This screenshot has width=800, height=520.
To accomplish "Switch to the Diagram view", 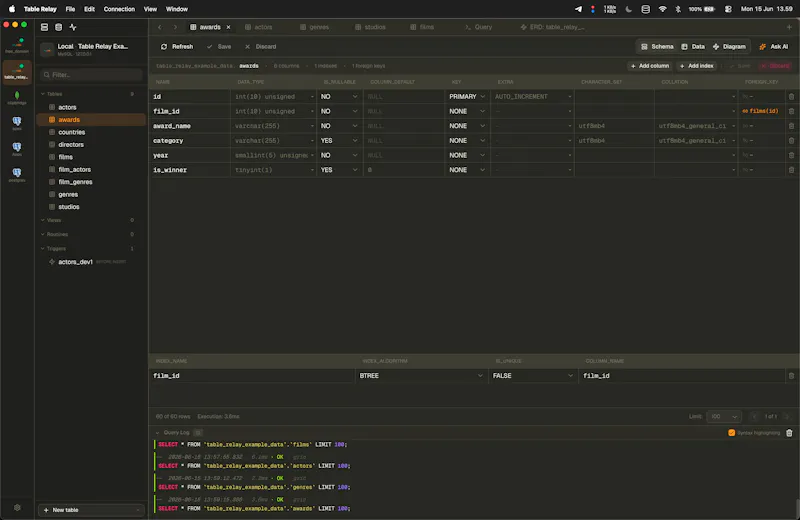I will pos(729,46).
